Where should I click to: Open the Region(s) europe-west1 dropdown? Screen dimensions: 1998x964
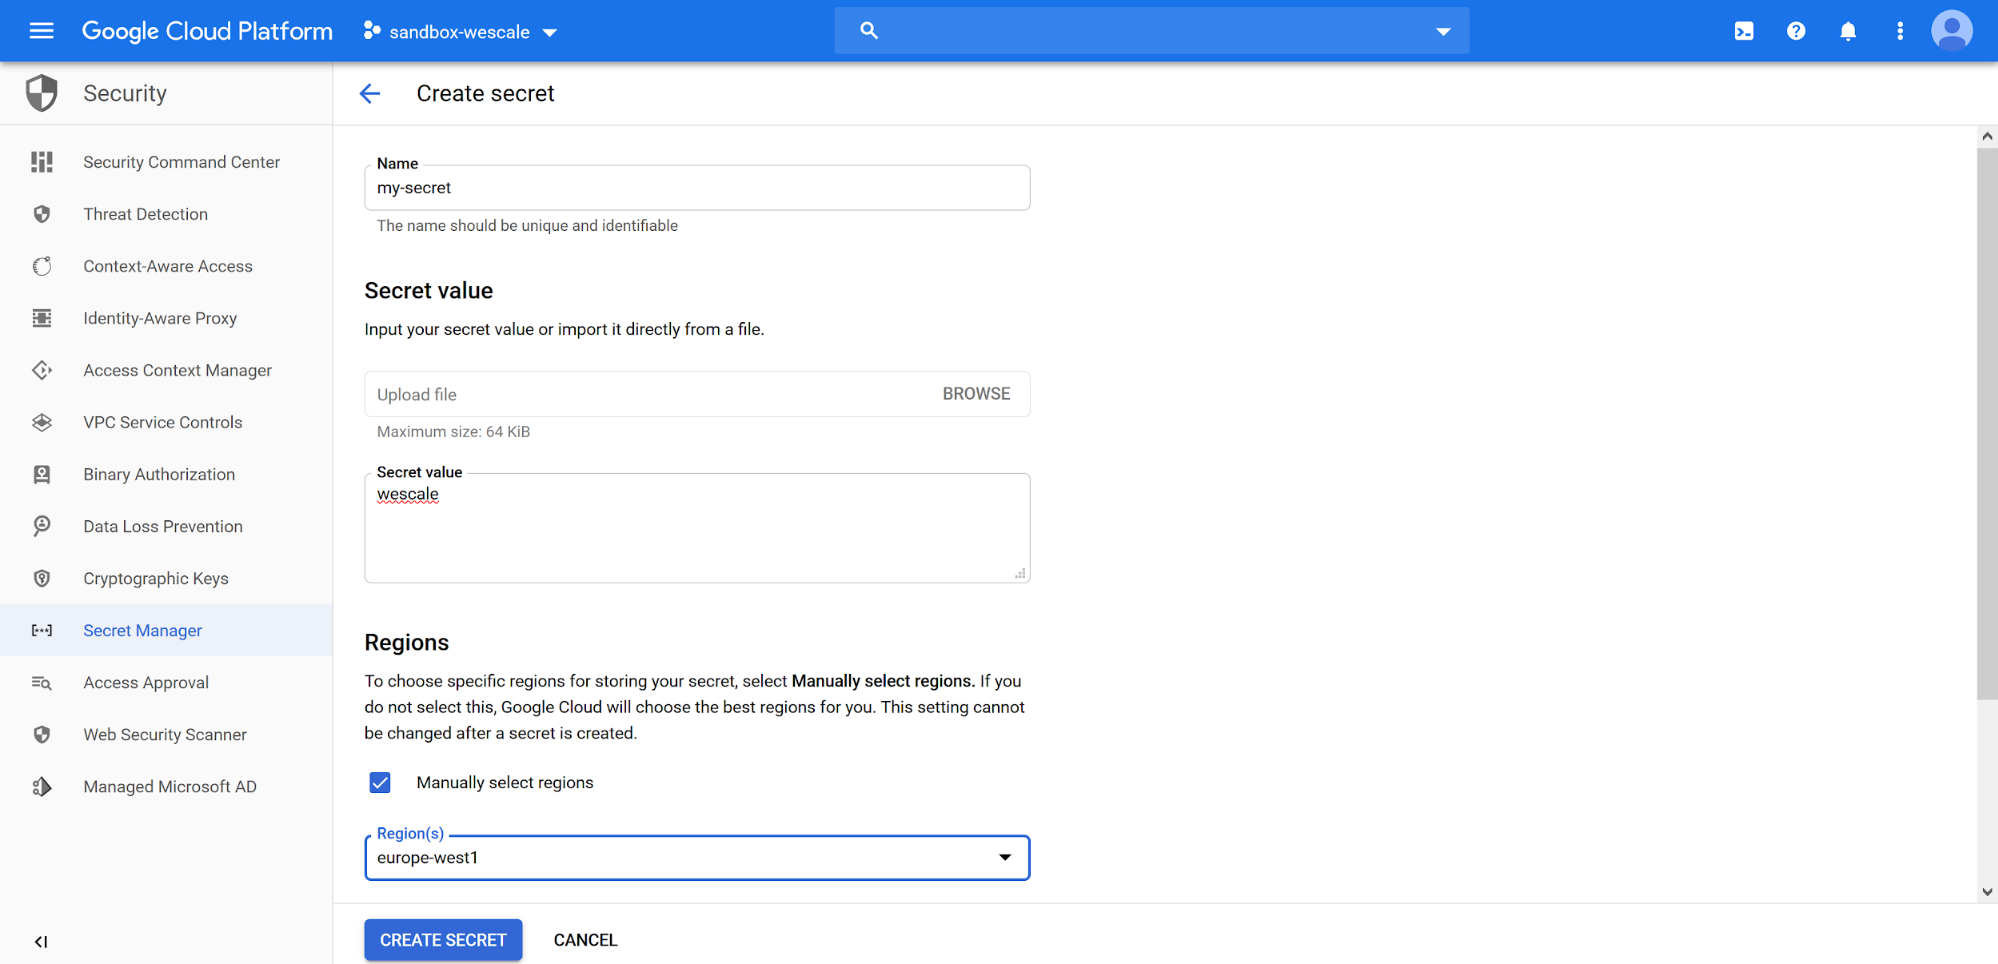tap(697, 857)
